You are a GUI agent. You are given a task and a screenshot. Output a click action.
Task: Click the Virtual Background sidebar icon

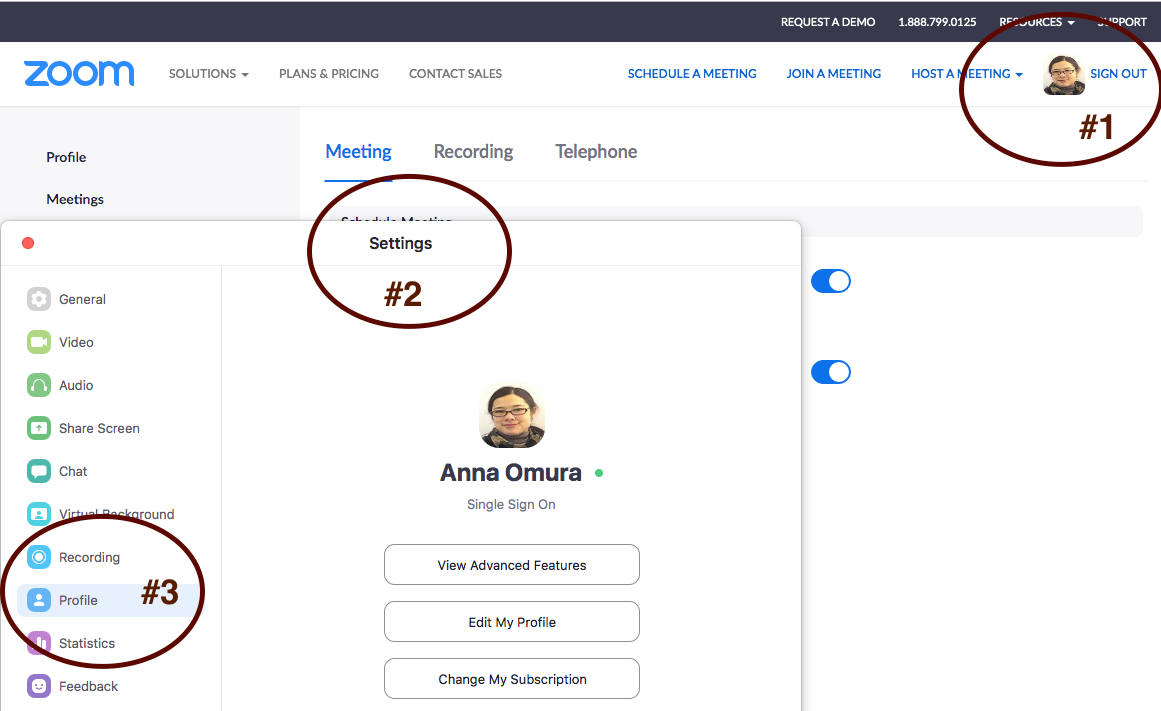[x=39, y=514]
